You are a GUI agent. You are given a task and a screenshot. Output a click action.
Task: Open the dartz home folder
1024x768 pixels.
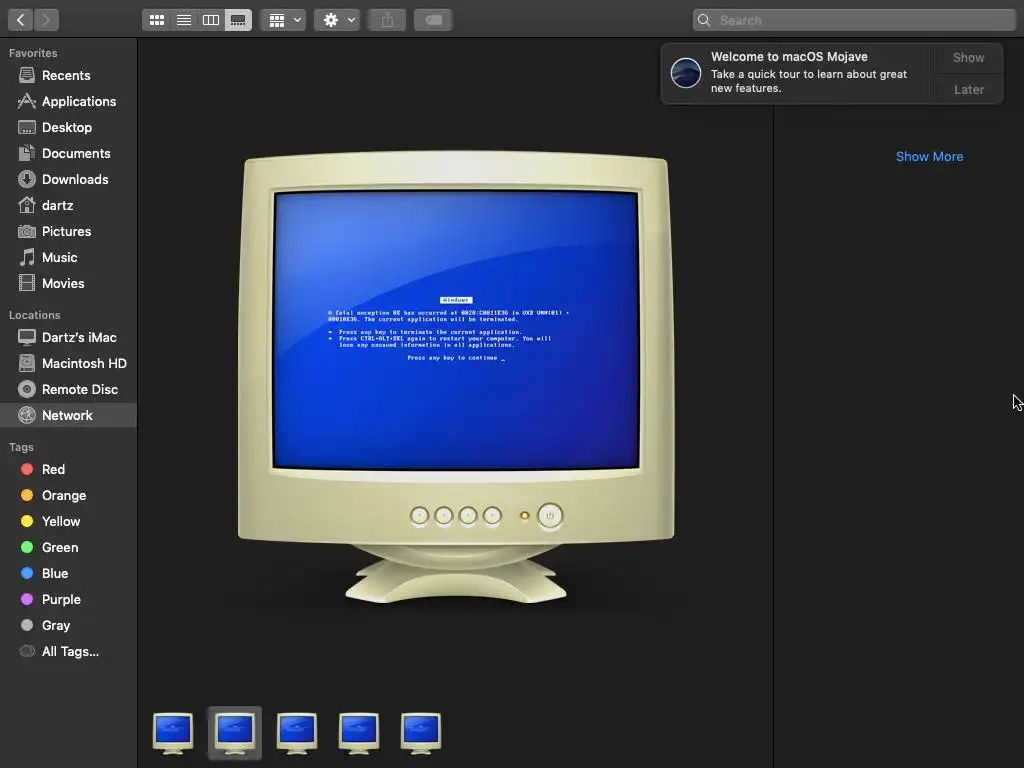[68, 205]
